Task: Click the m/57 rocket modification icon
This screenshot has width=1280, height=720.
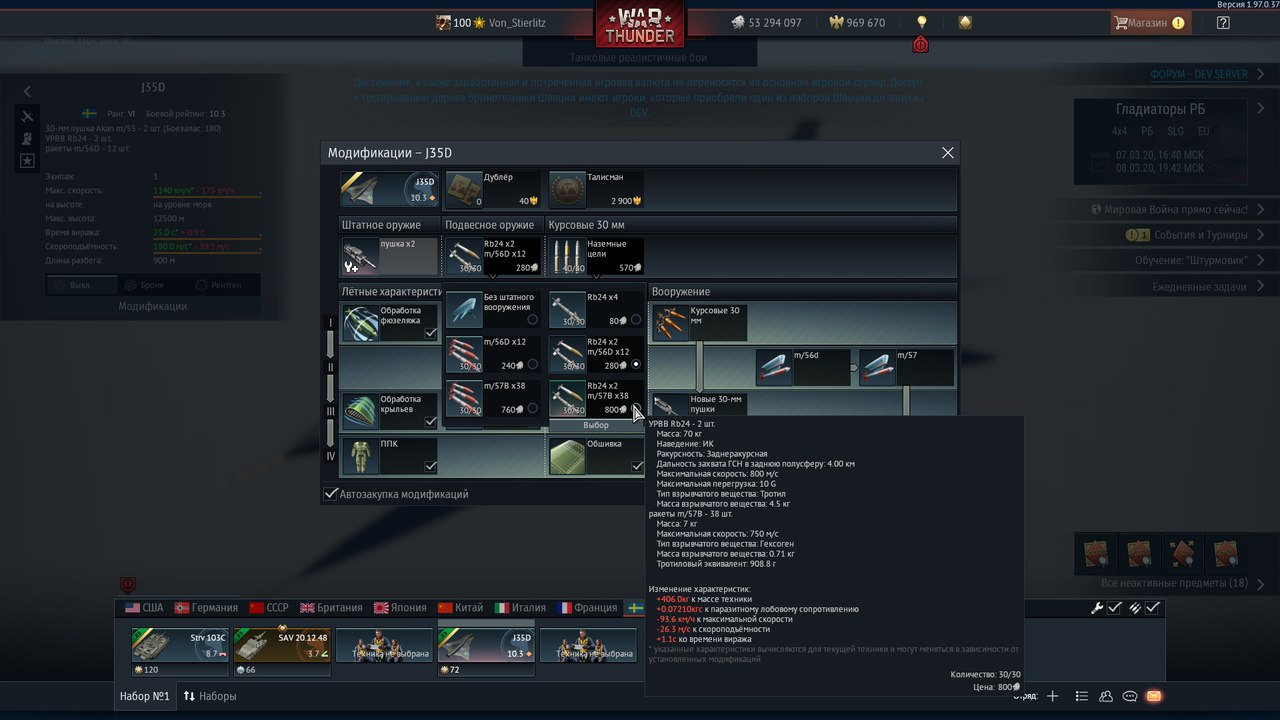Action: (x=878, y=367)
